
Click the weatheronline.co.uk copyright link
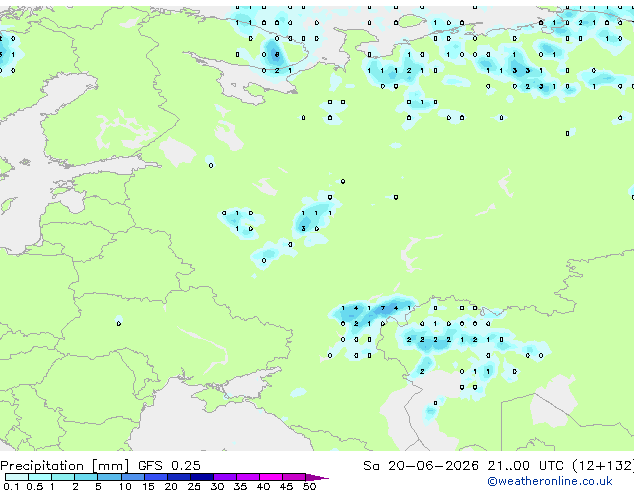(550, 481)
